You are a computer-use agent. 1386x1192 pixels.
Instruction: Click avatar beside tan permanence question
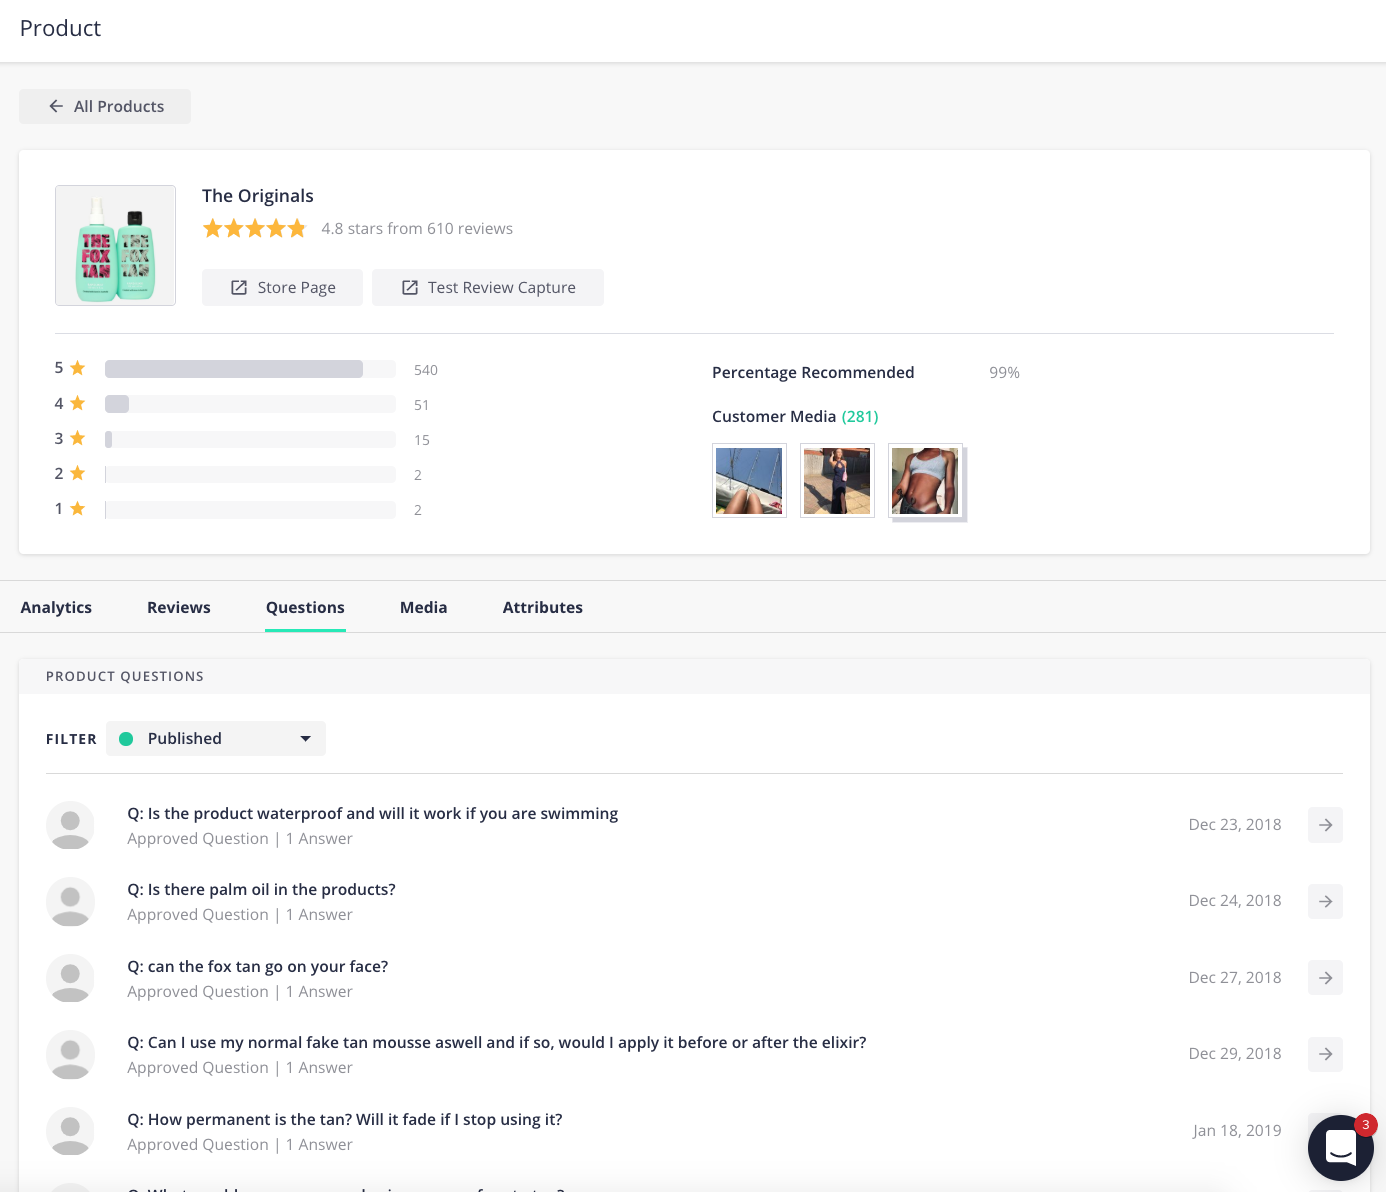pyautogui.click(x=70, y=1131)
